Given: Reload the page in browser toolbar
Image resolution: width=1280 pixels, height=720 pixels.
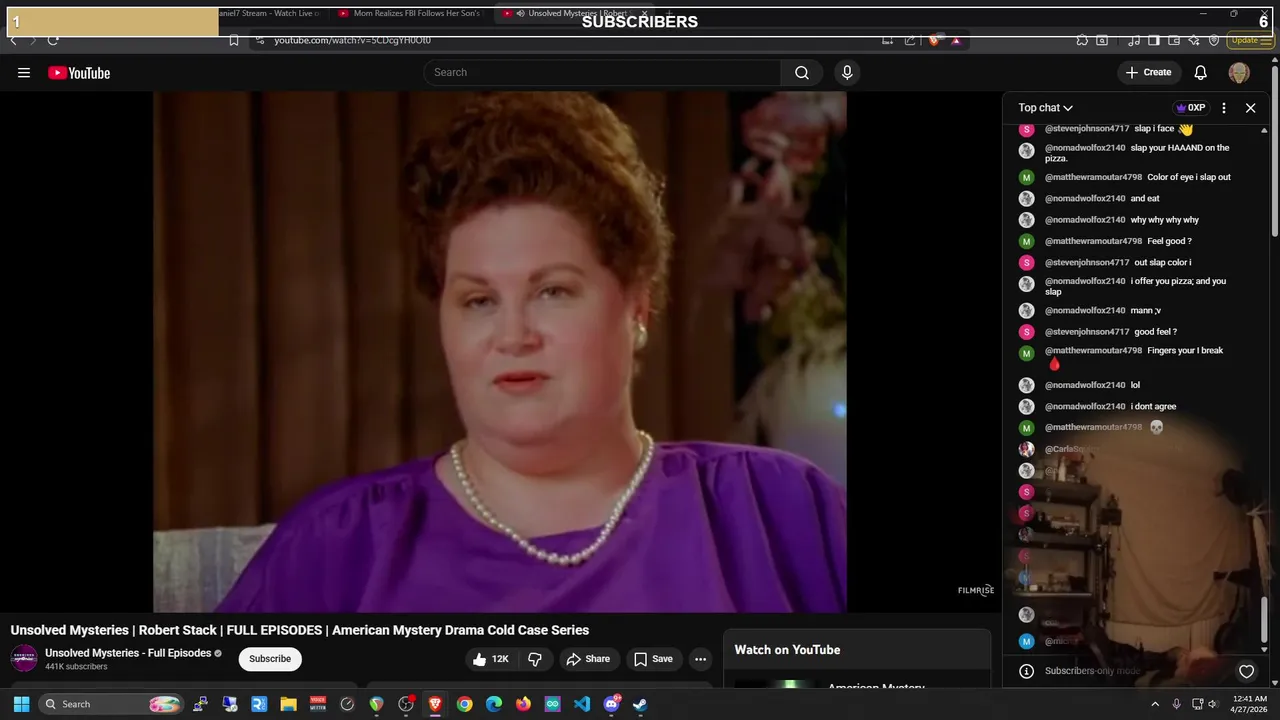Looking at the screenshot, I should (53, 40).
